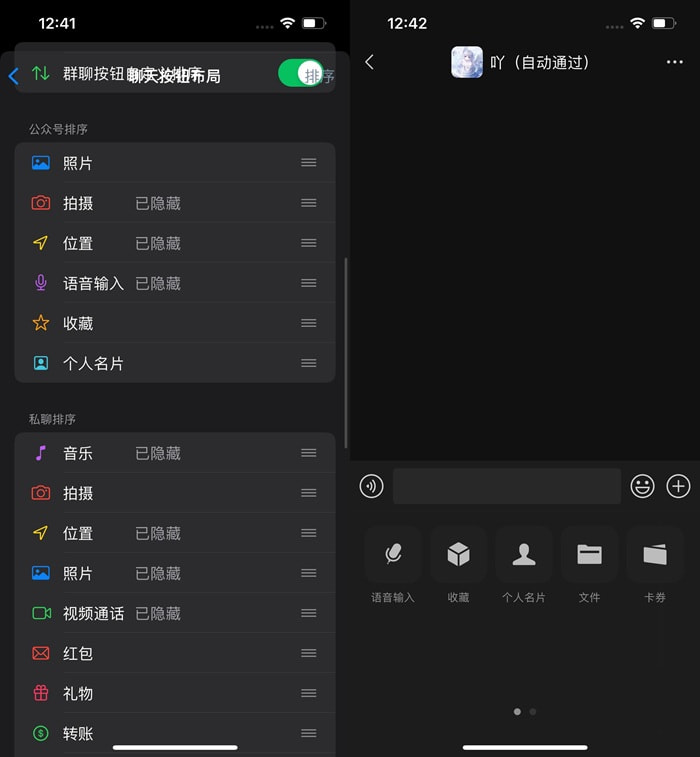Select the 音乐 note icon under 私聊排序

(41, 453)
